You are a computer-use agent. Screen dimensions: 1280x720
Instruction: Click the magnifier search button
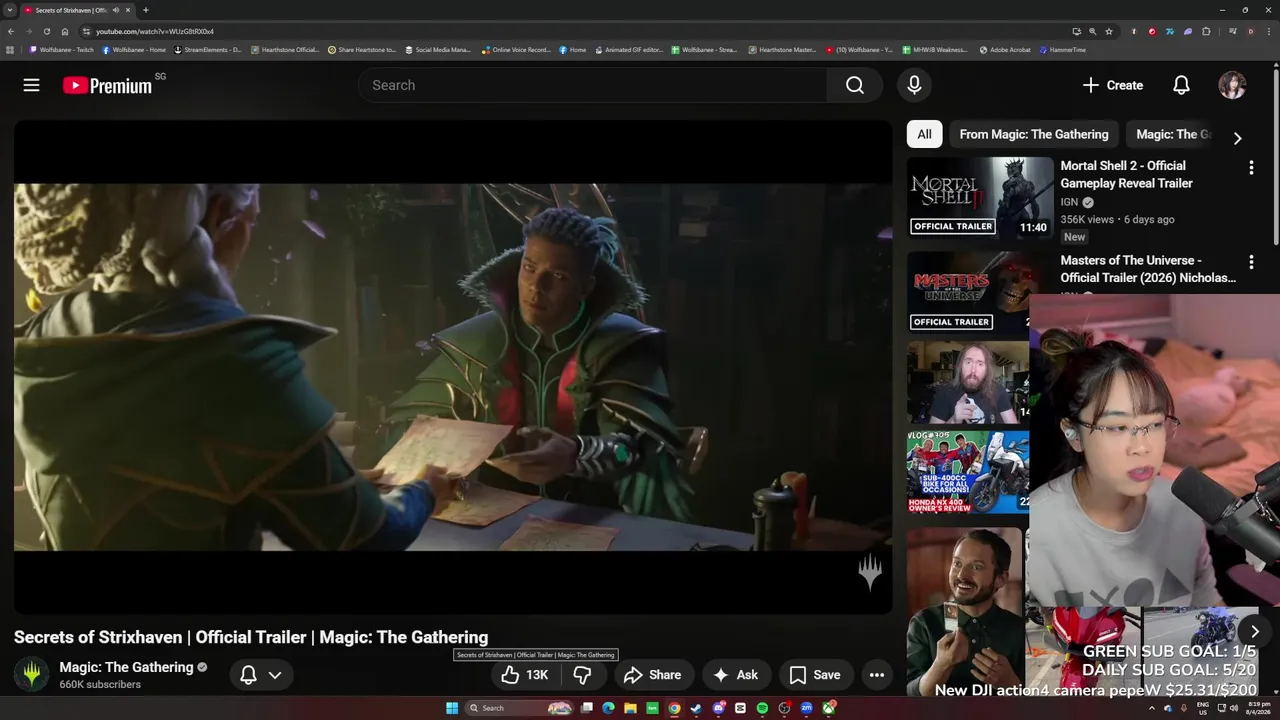coord(854,85)
